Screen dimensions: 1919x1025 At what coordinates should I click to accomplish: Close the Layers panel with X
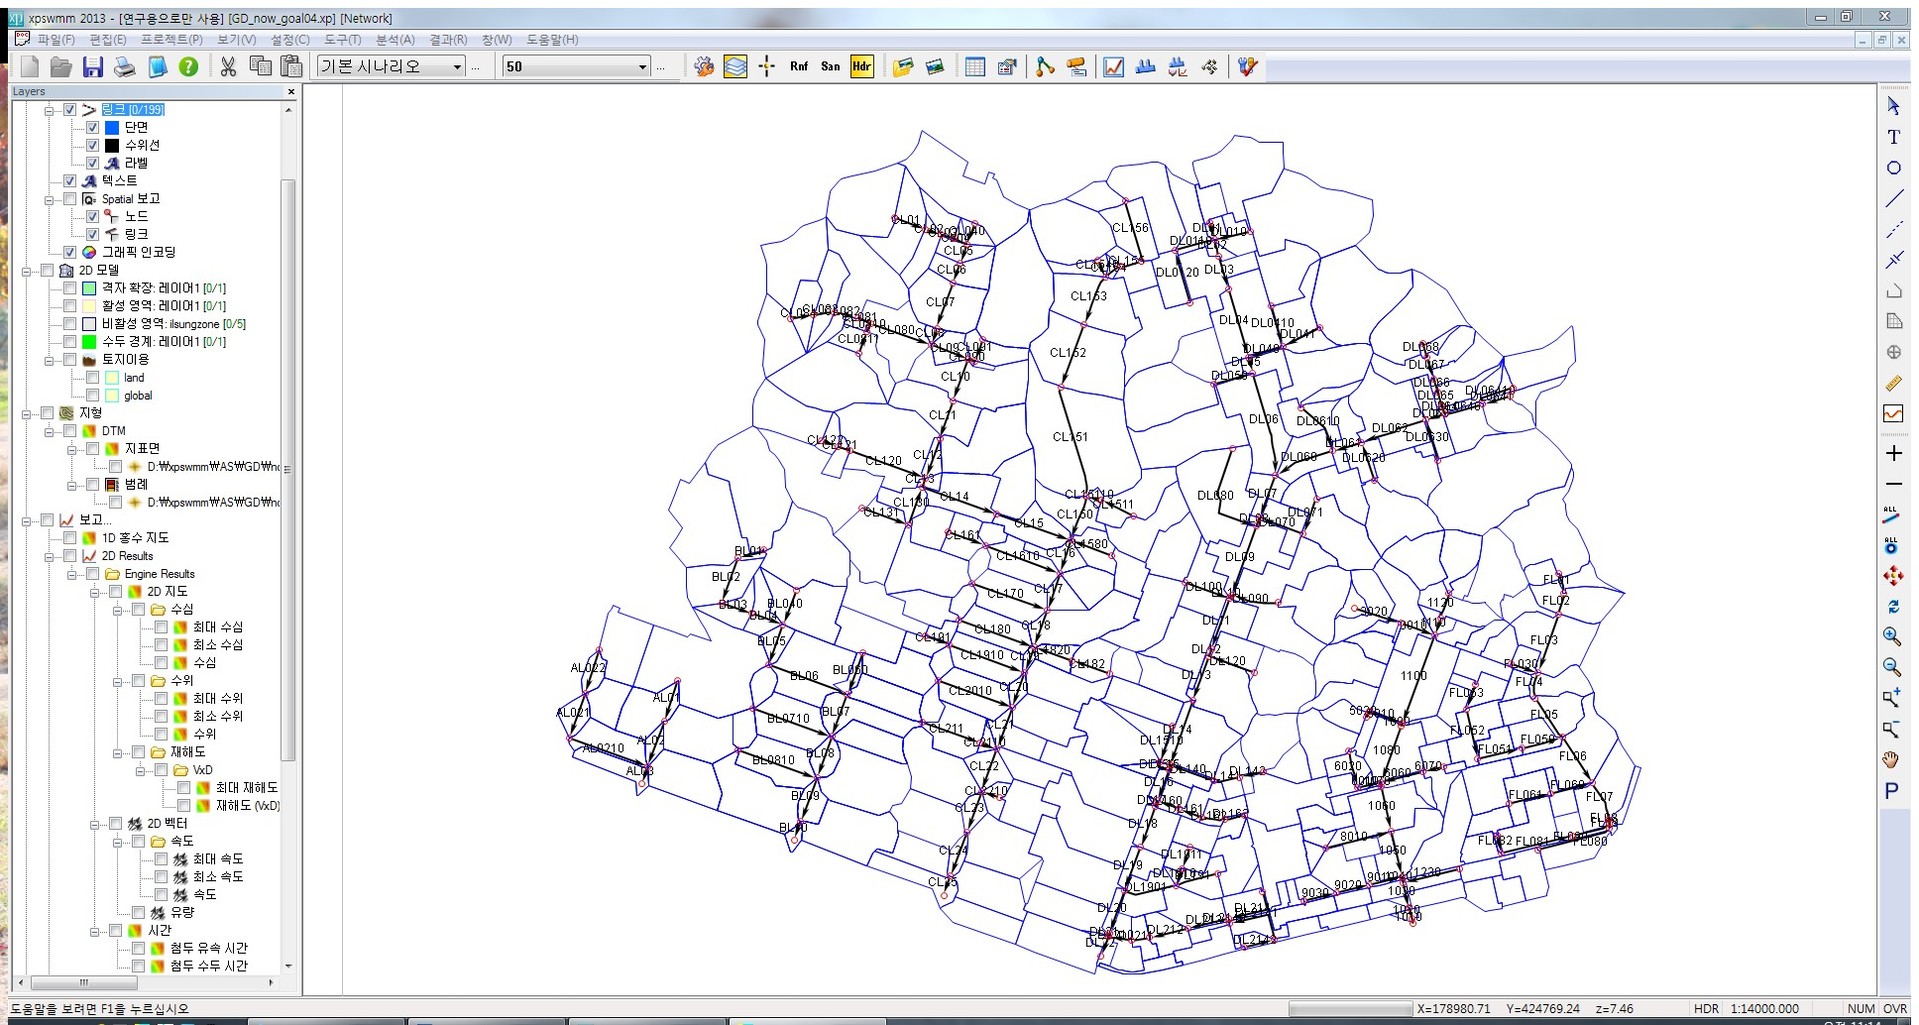click(x=291, y=92)
